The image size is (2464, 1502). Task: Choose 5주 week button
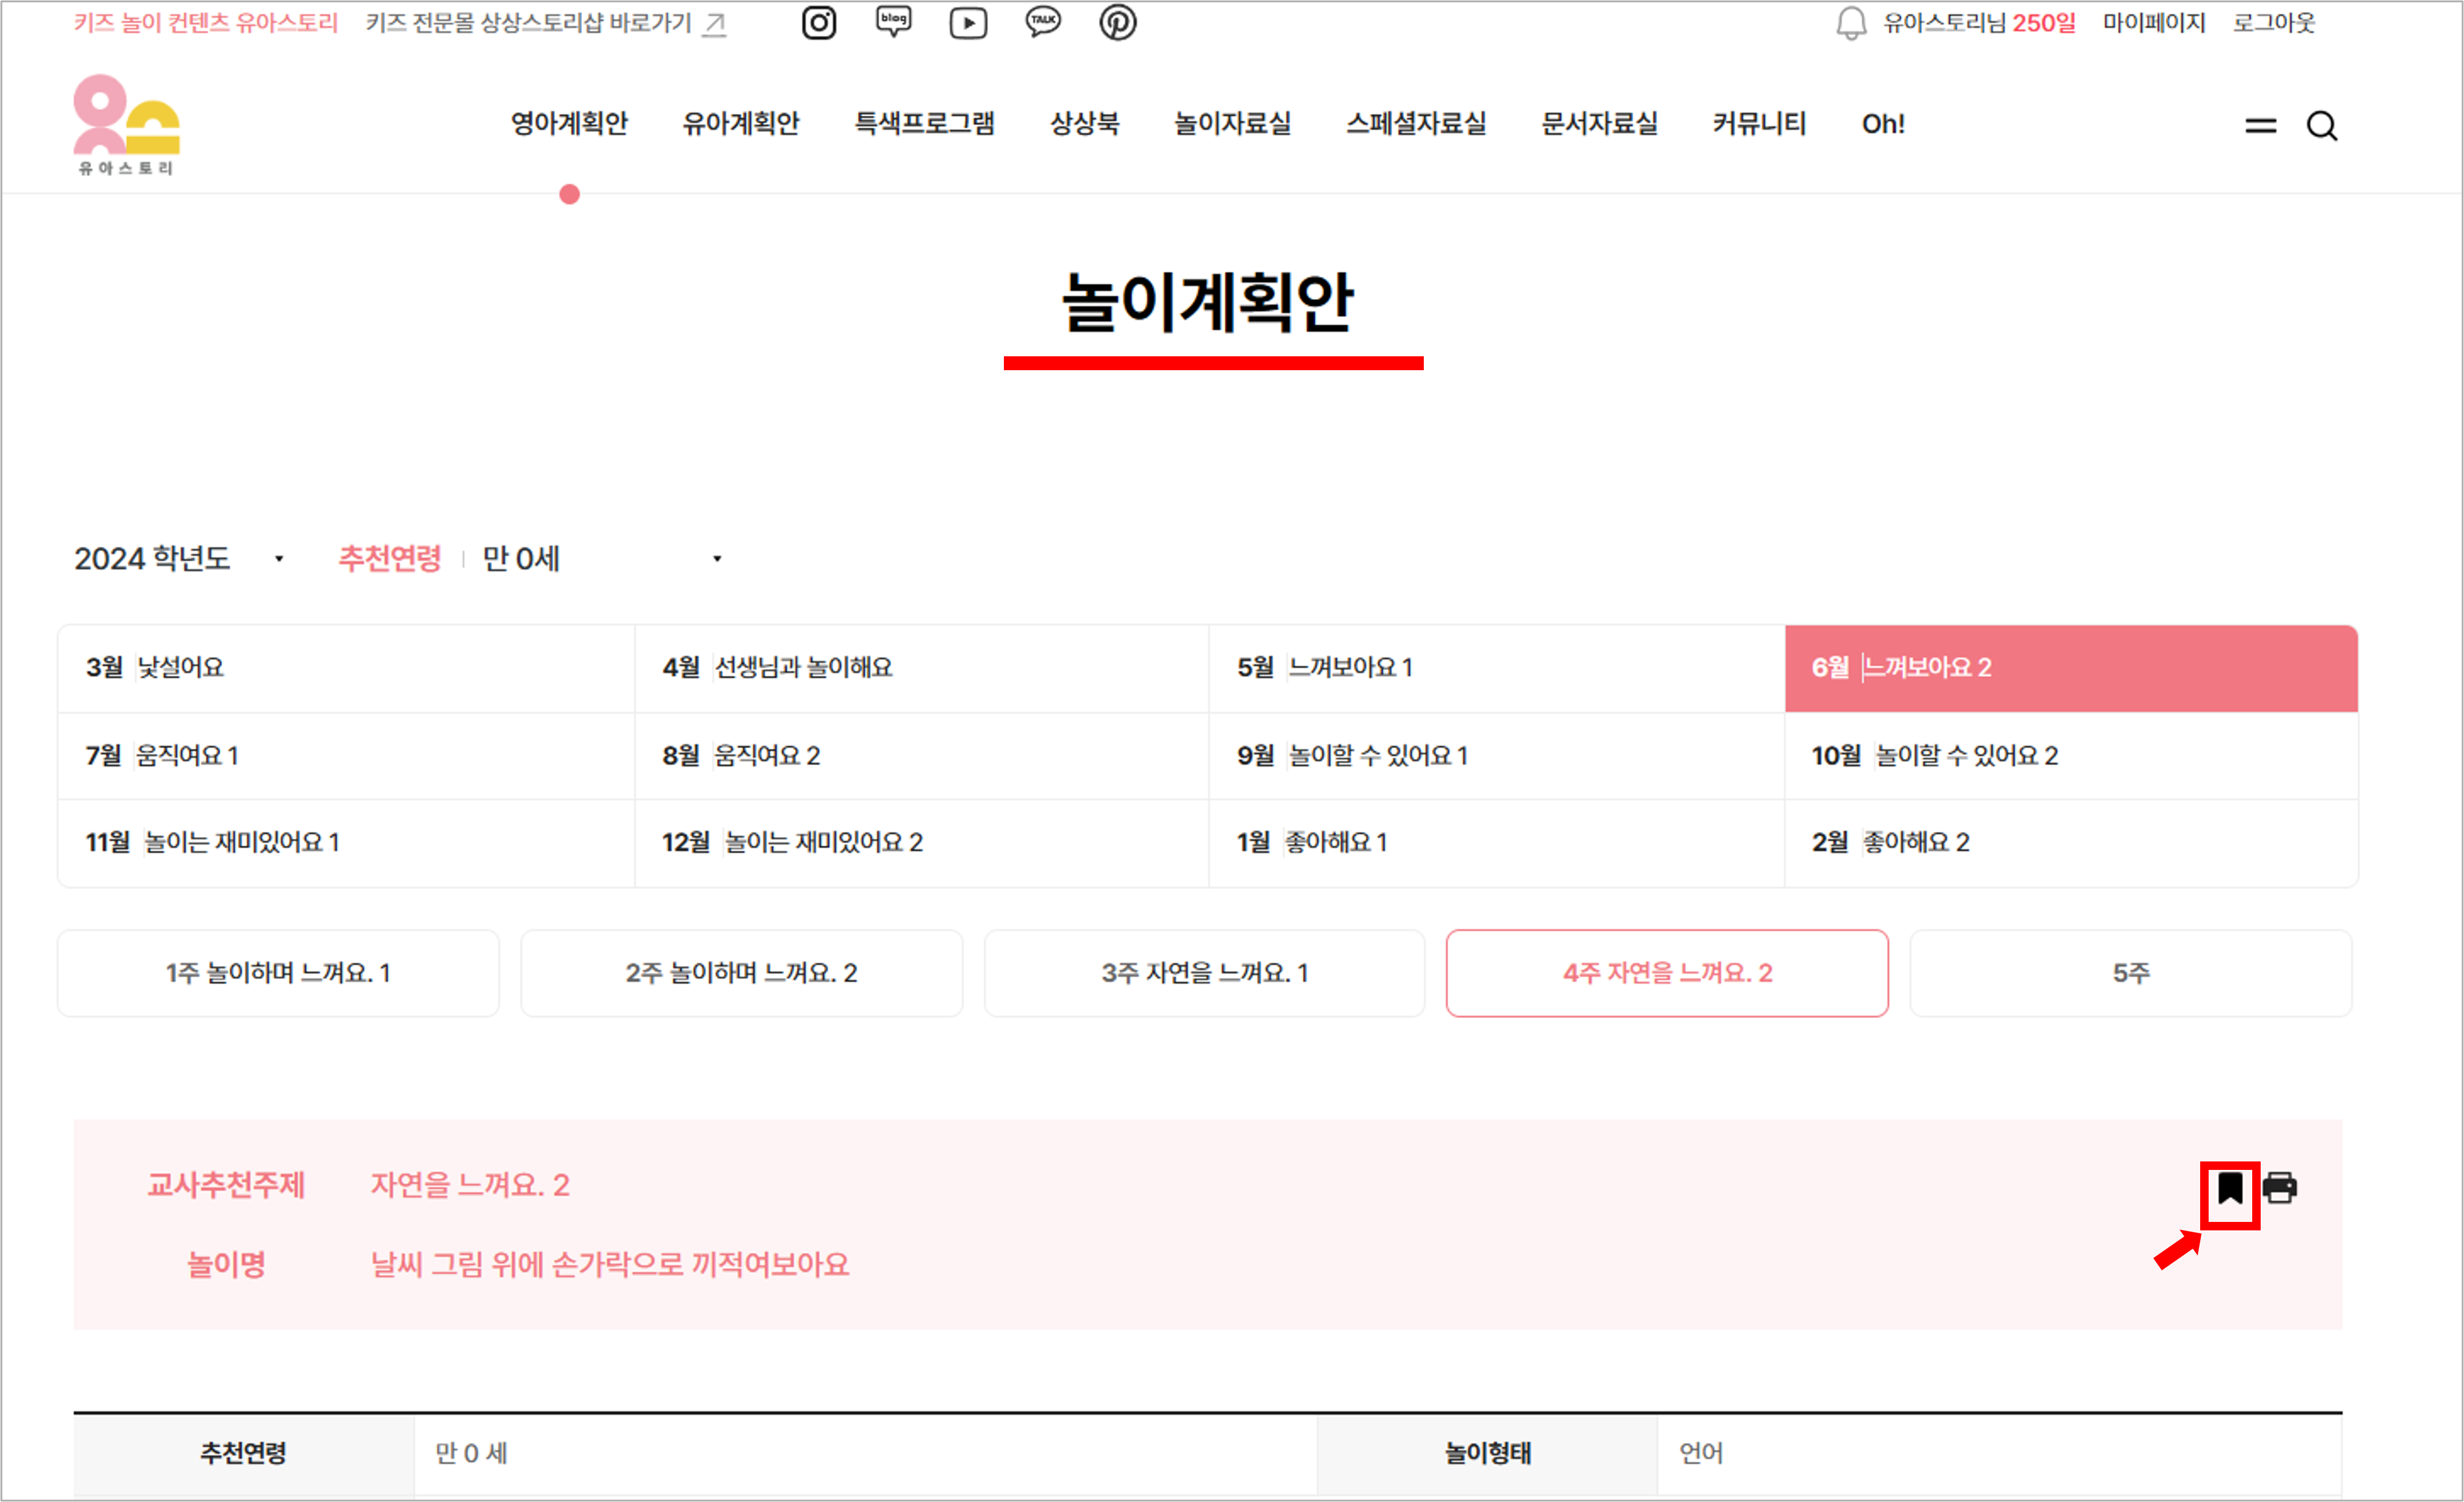[2131, 973]
